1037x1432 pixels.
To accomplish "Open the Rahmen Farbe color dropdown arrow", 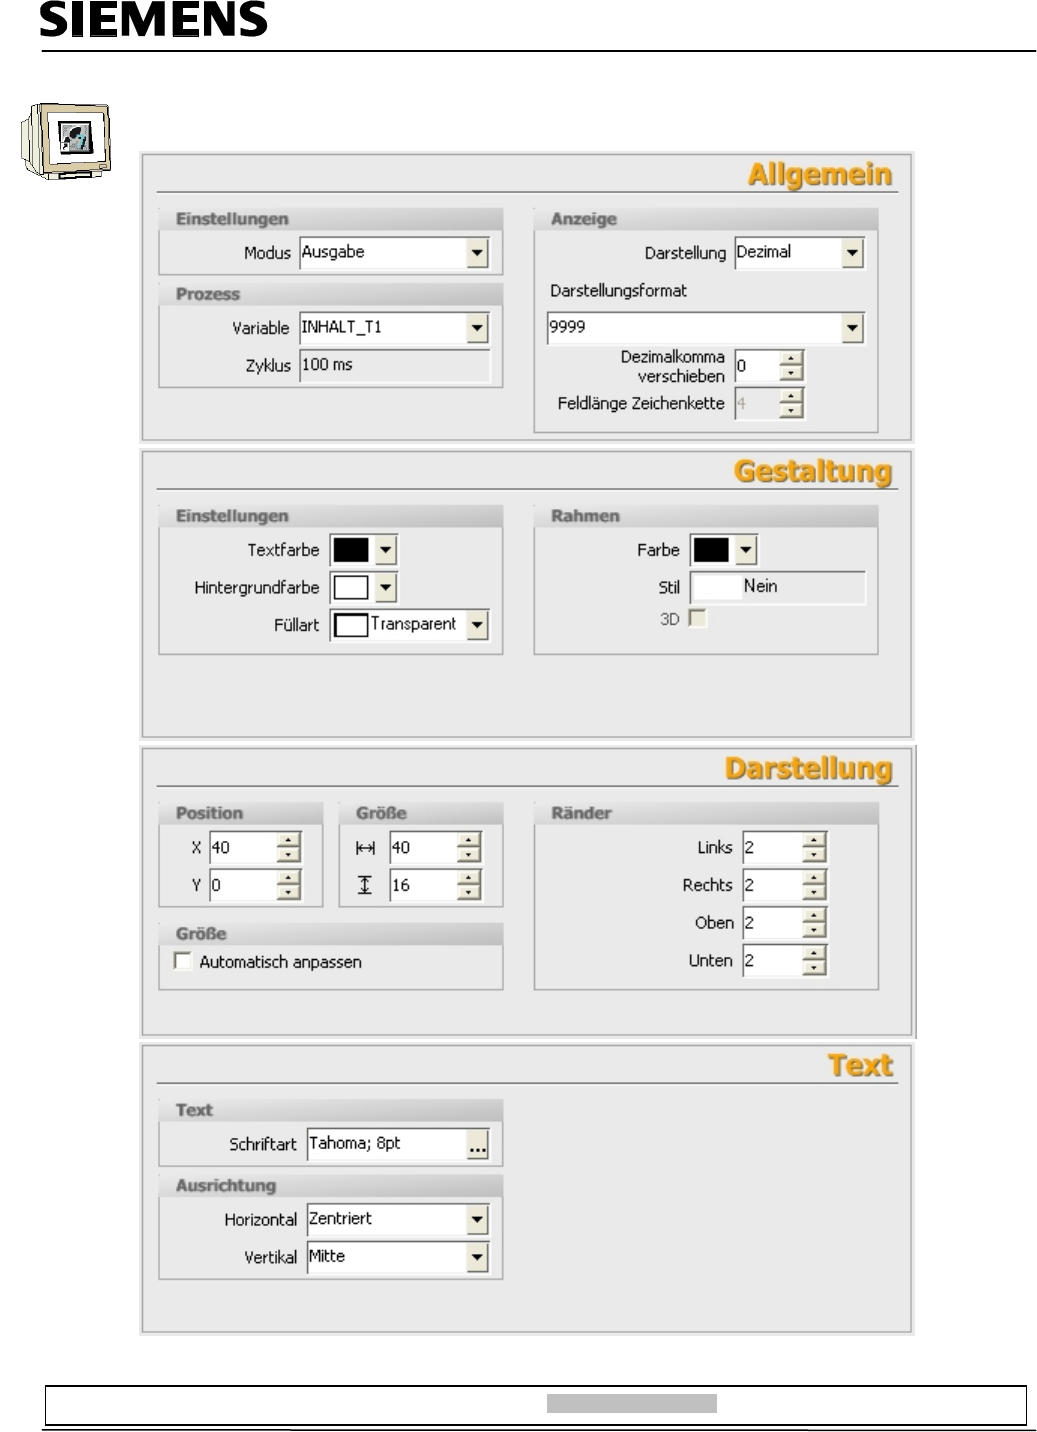I will pyautogui.click(x=746, y=550).
